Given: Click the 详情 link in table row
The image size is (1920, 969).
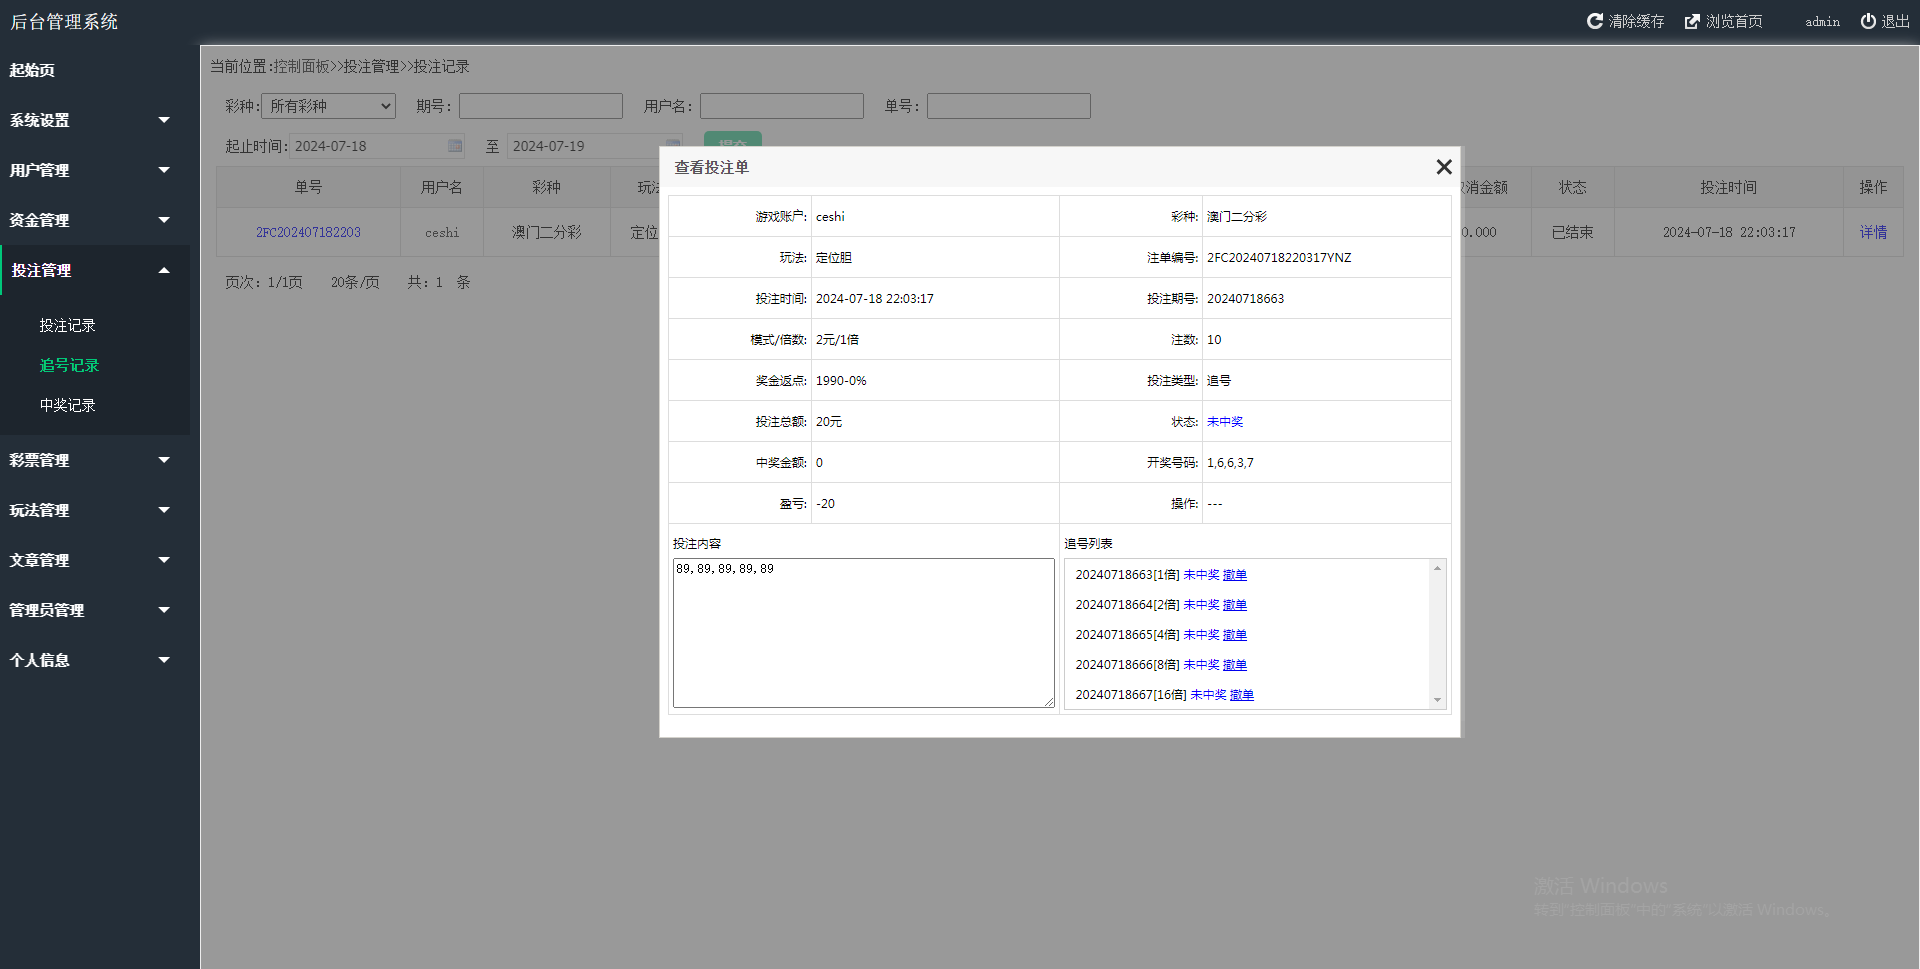Looking at the screenshot, I should 1873,232.
